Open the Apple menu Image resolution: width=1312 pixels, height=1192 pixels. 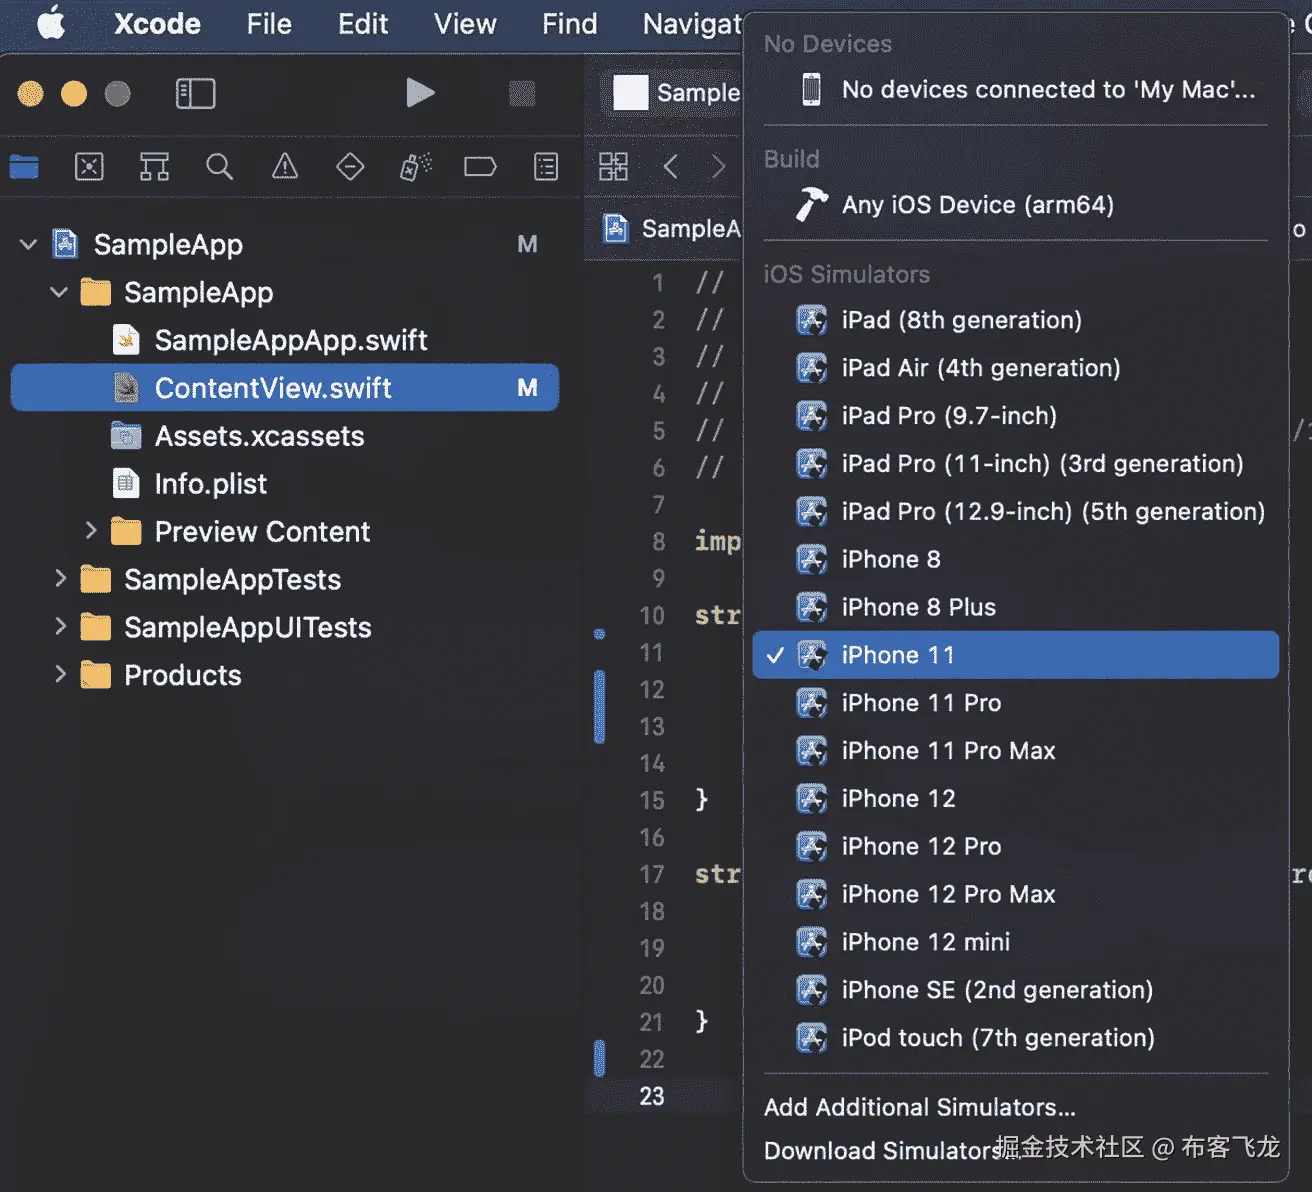[51, 23]
